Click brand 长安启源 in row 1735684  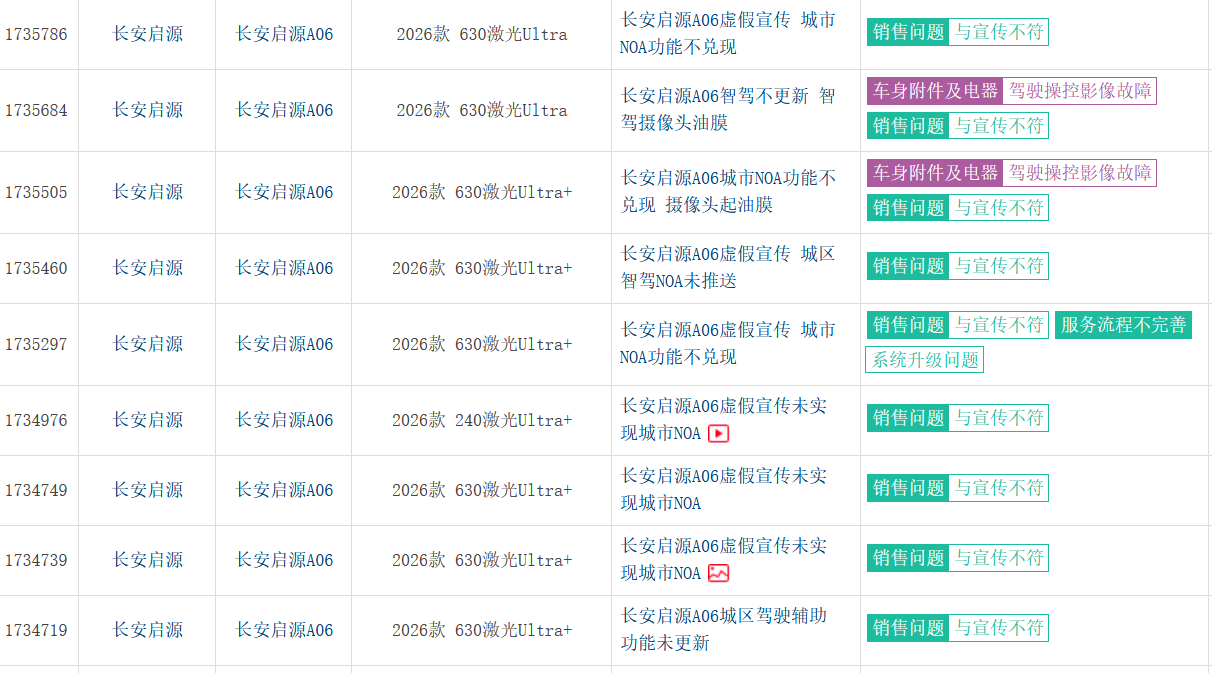148,110
